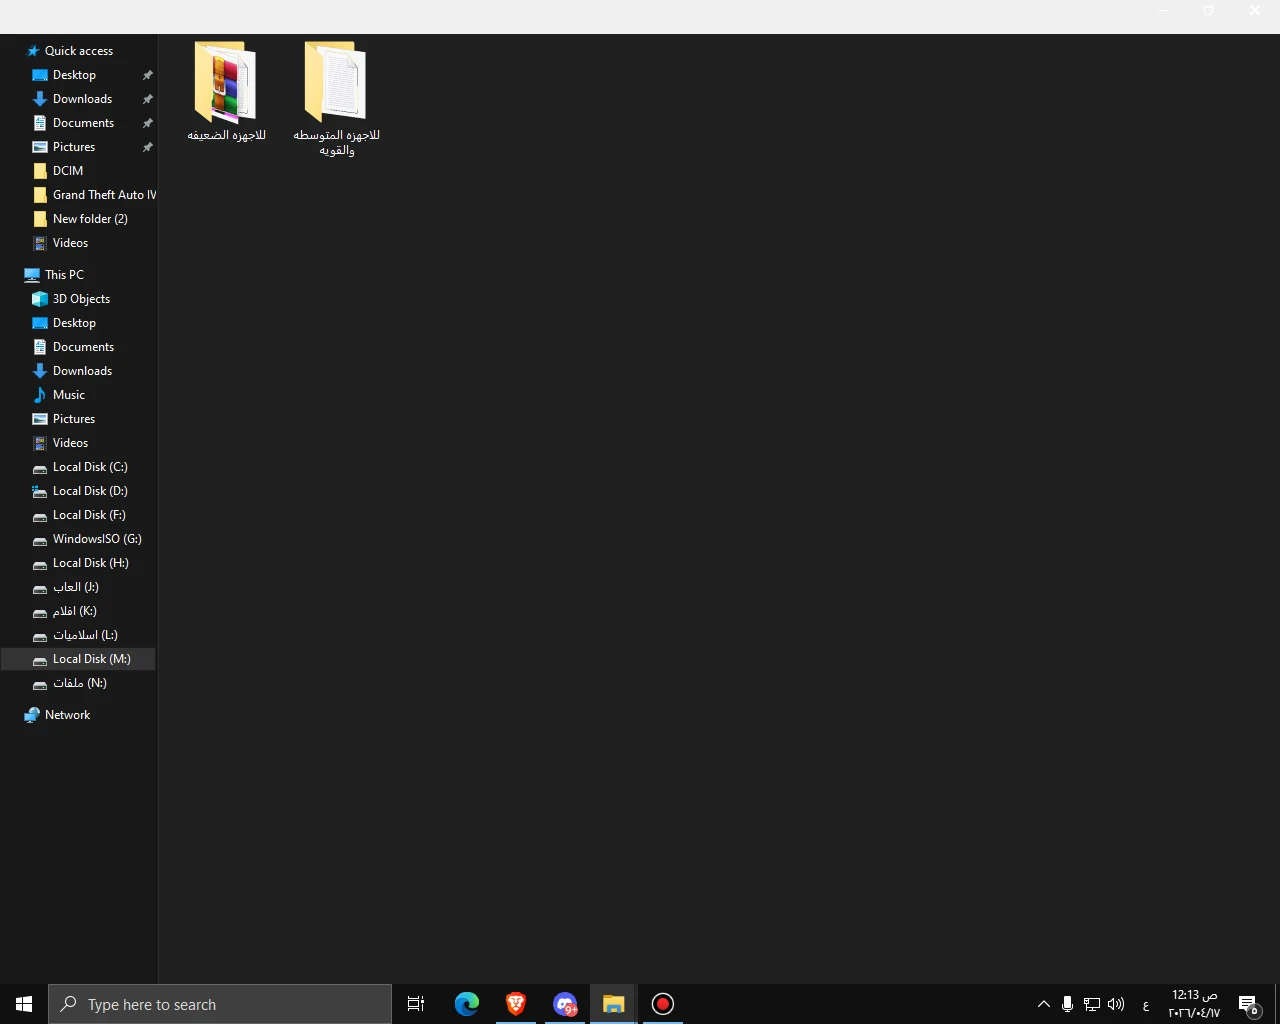Viewport: 1280px width, 1024px height.
Task: Select Music folder in navigation pane
Action: [x=68, y=395]
